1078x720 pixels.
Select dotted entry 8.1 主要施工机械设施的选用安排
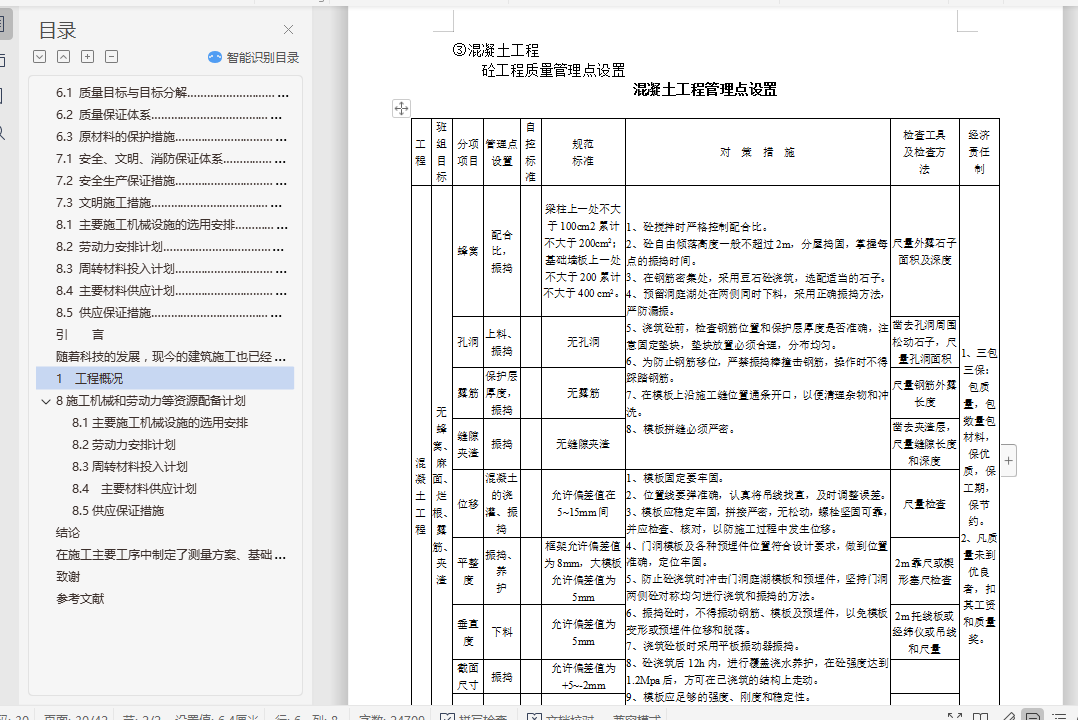coord(172,225)
